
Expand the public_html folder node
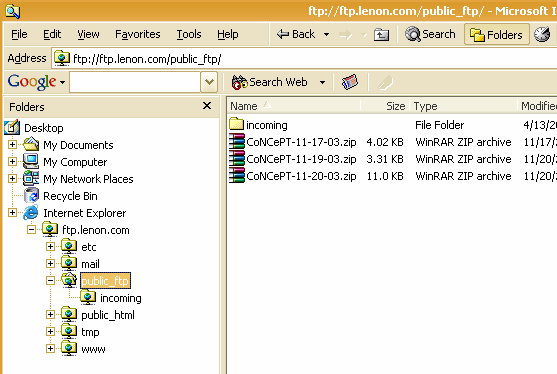pos(50,315)
